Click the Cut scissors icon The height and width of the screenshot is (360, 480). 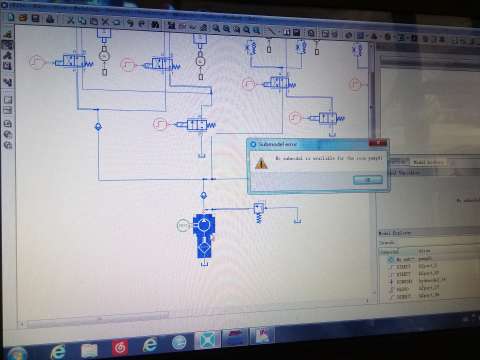coord(71,20)
